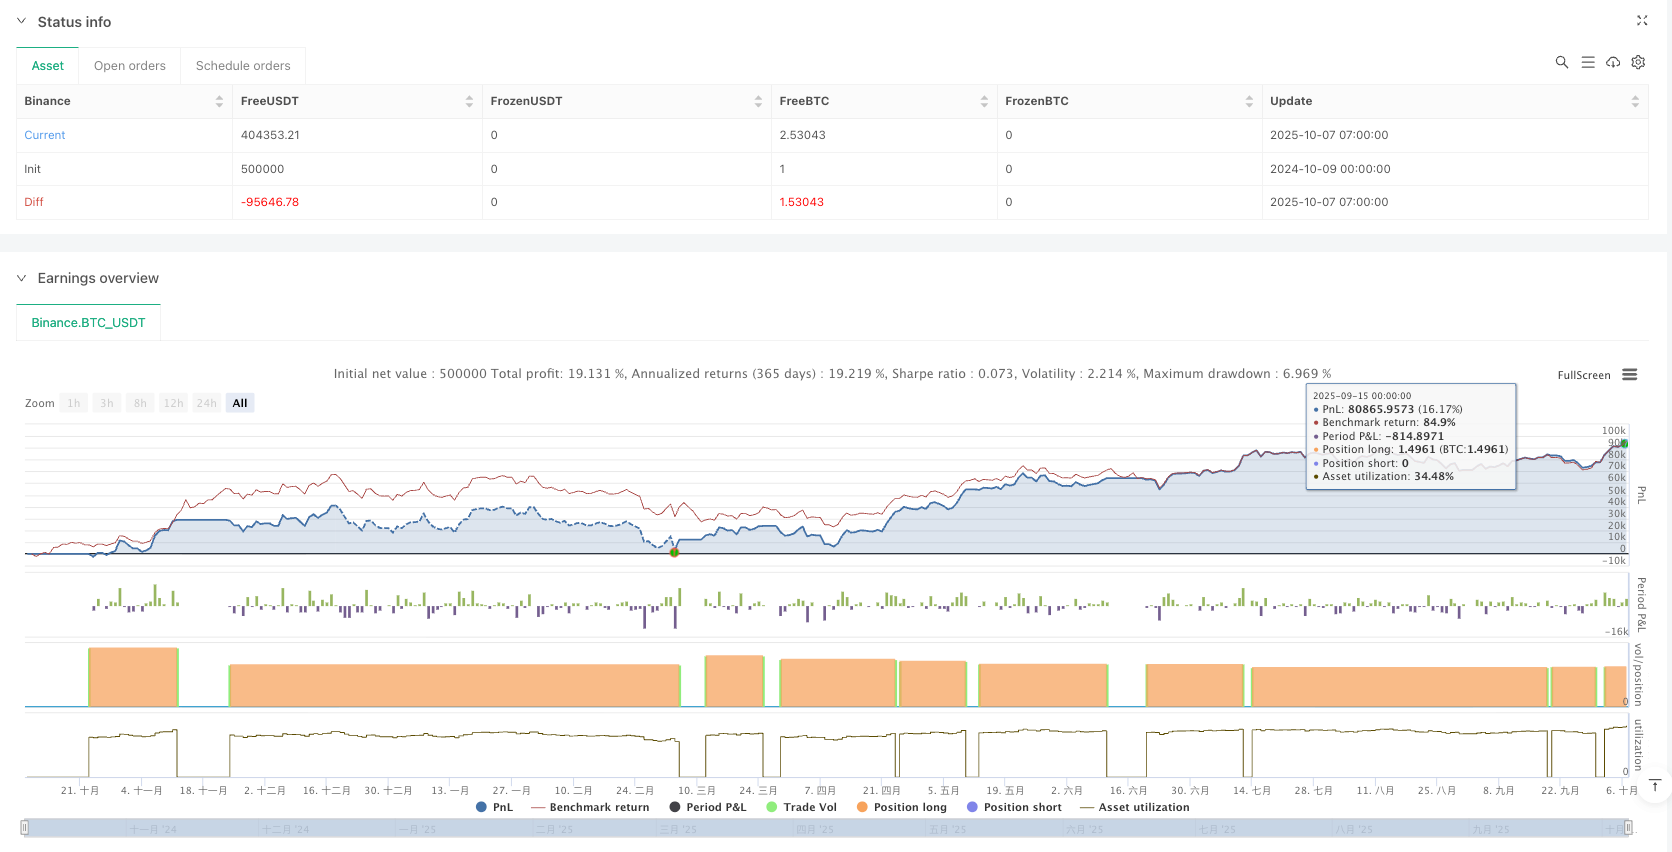Open the chart hamburger menu icon

1629,375
